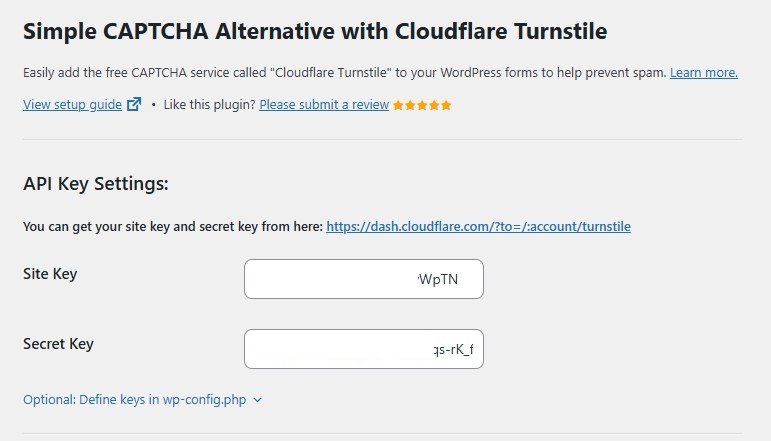Focus the Secret Key input field
This screenshot has width=771, height=441.
coord(363,349)
